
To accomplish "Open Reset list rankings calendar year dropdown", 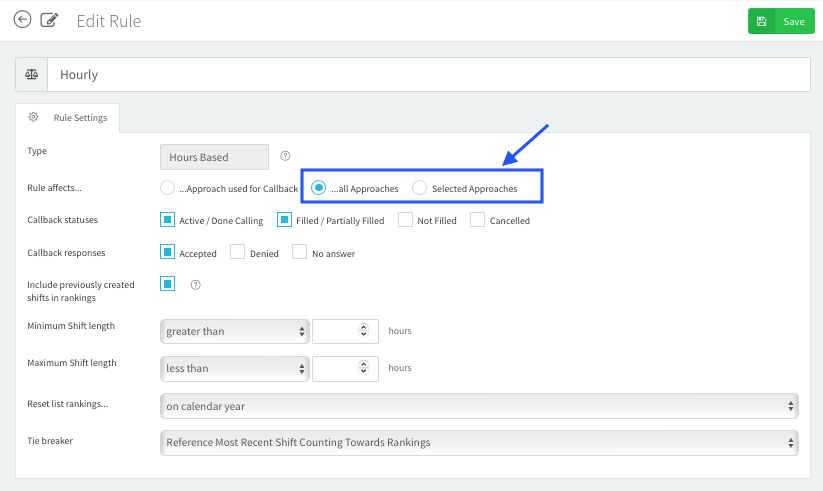I will point(479,406).
